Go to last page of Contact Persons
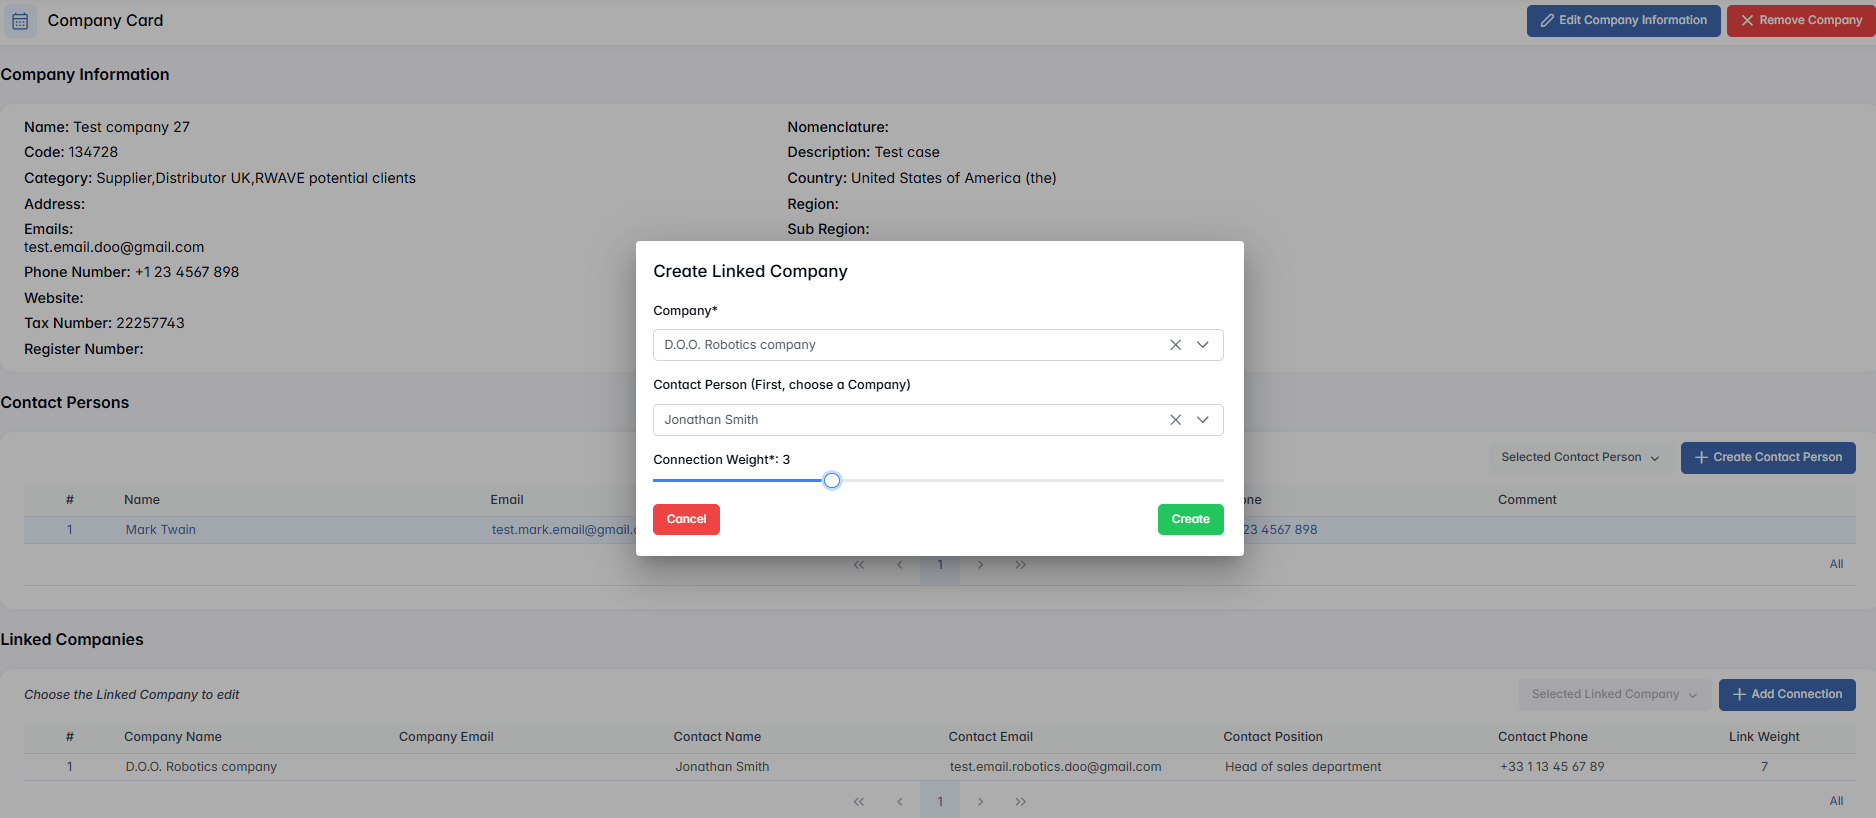 (x=1020, y=565)
